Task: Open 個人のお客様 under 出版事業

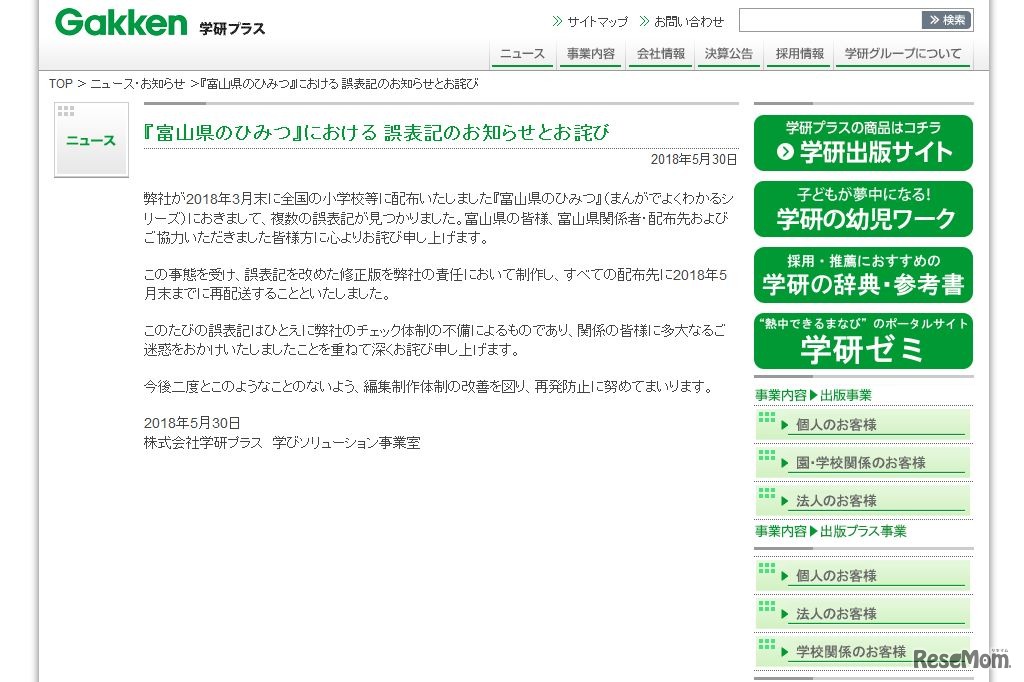Action: [x=863, y=425]
